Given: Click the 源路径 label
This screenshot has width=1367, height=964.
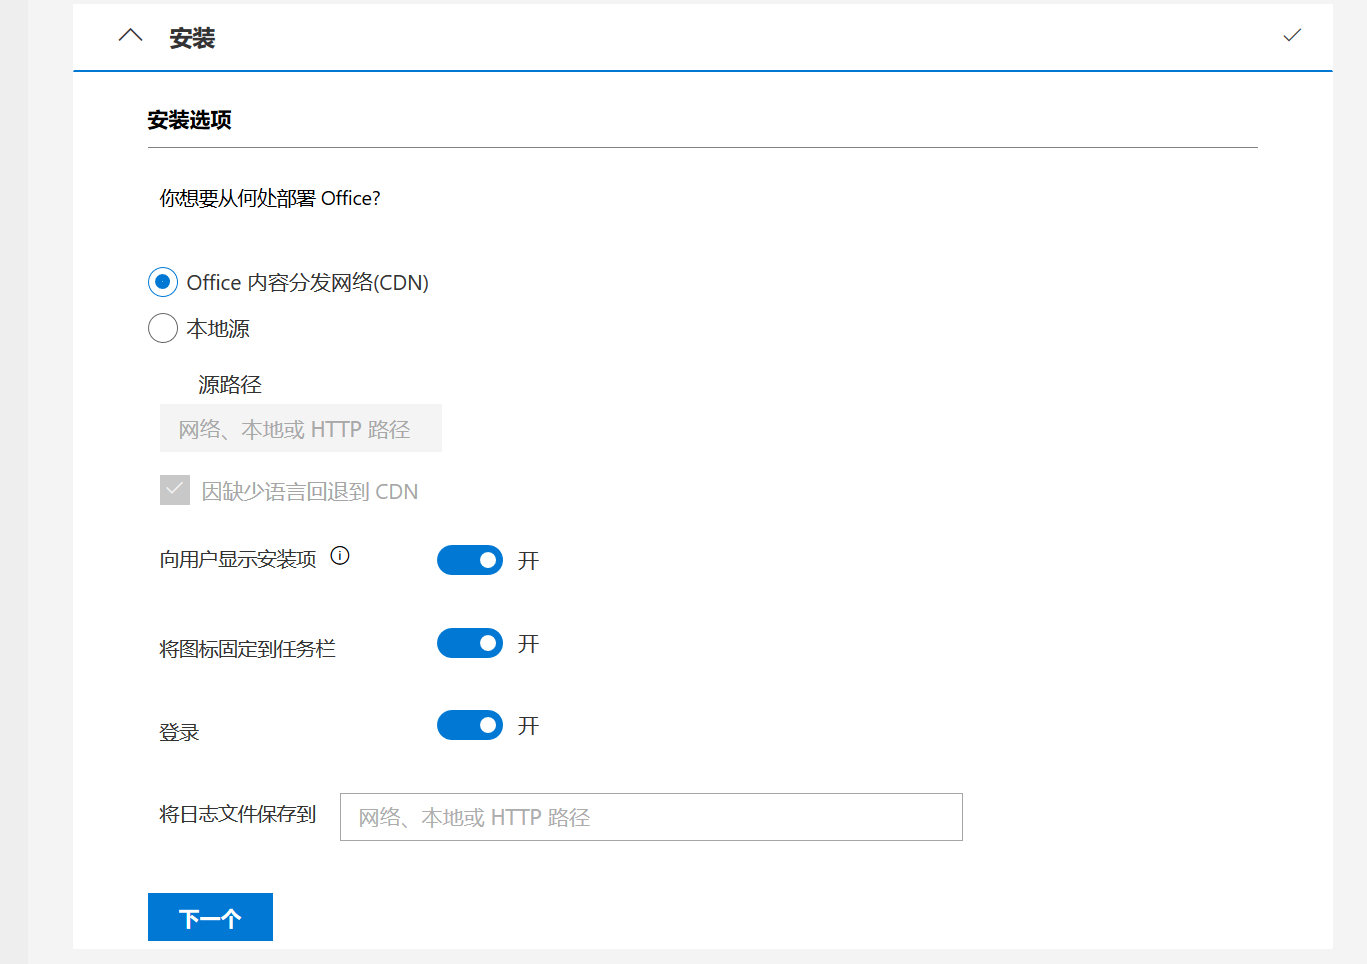Looking at the screenshot, I should pyautogui.click(x=230, y=384).
